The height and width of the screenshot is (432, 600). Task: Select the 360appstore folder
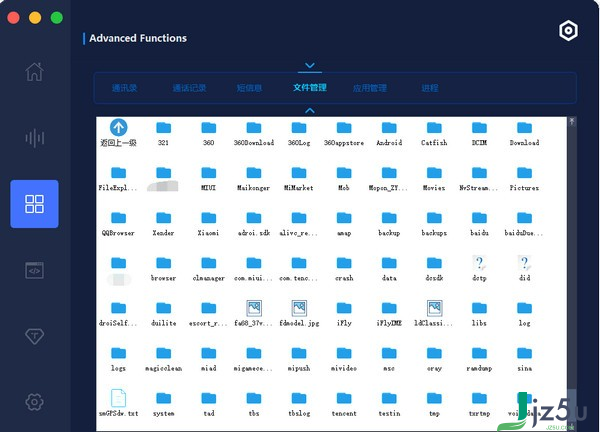pos(344,133)
